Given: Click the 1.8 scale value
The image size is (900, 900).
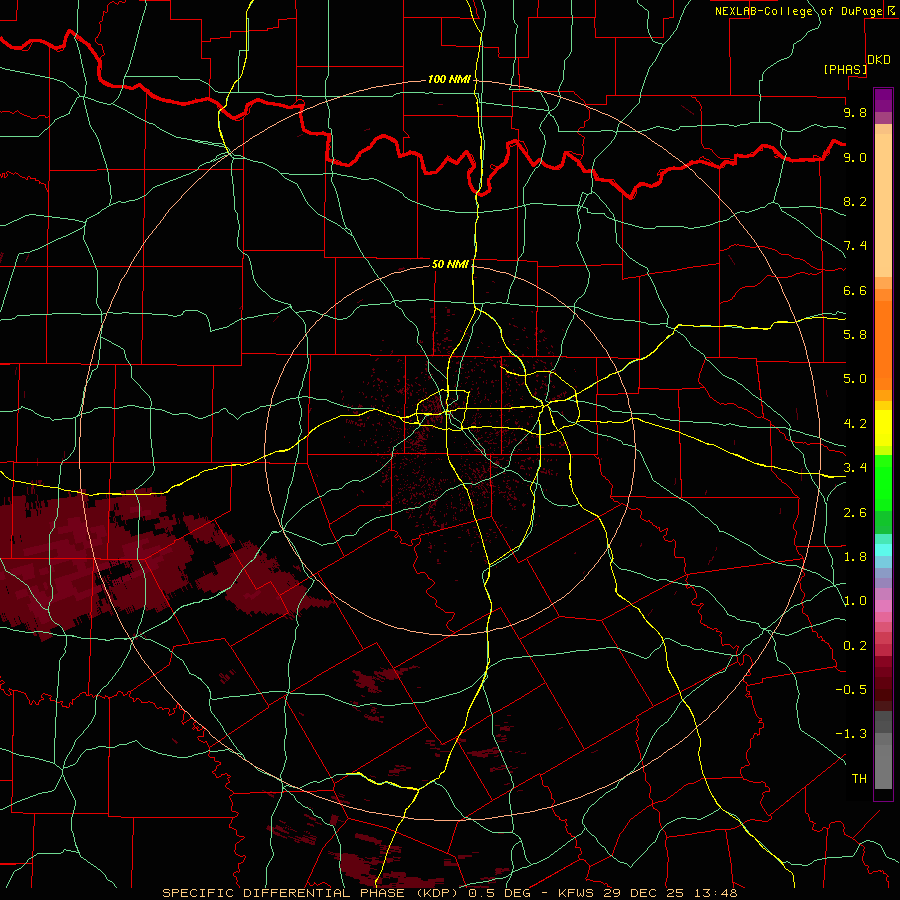Looking at the screenshot, I should (x=855, y=557).
